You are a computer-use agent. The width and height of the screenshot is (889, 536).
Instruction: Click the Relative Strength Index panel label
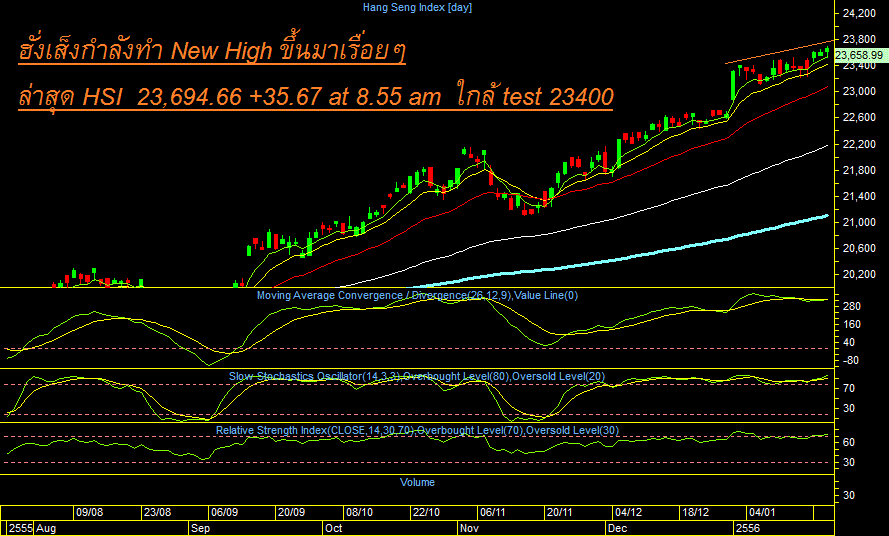(x=417, y=431)
